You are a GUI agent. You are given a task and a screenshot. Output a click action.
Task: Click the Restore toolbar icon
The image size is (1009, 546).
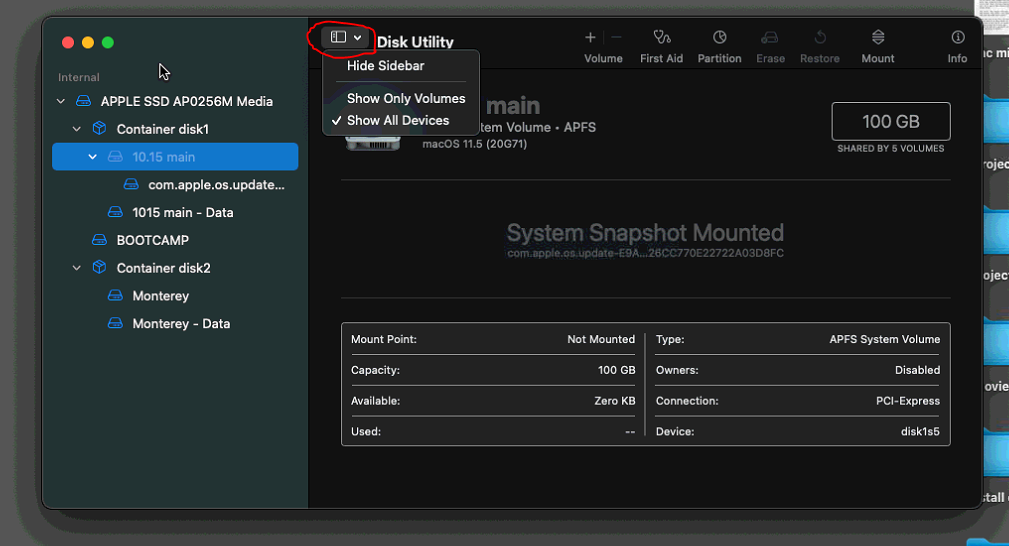(x=819, y=38)
